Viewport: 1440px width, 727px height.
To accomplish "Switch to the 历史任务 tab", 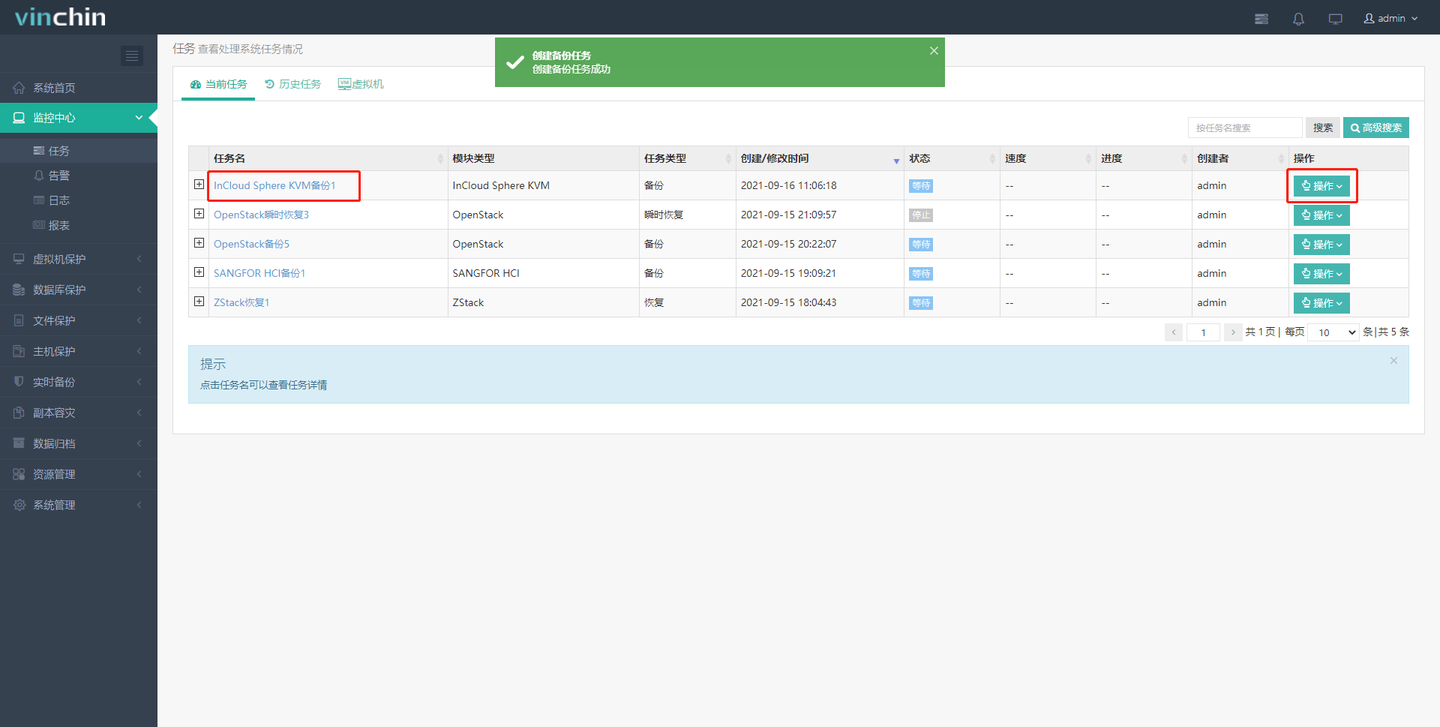I will point(292,84).
